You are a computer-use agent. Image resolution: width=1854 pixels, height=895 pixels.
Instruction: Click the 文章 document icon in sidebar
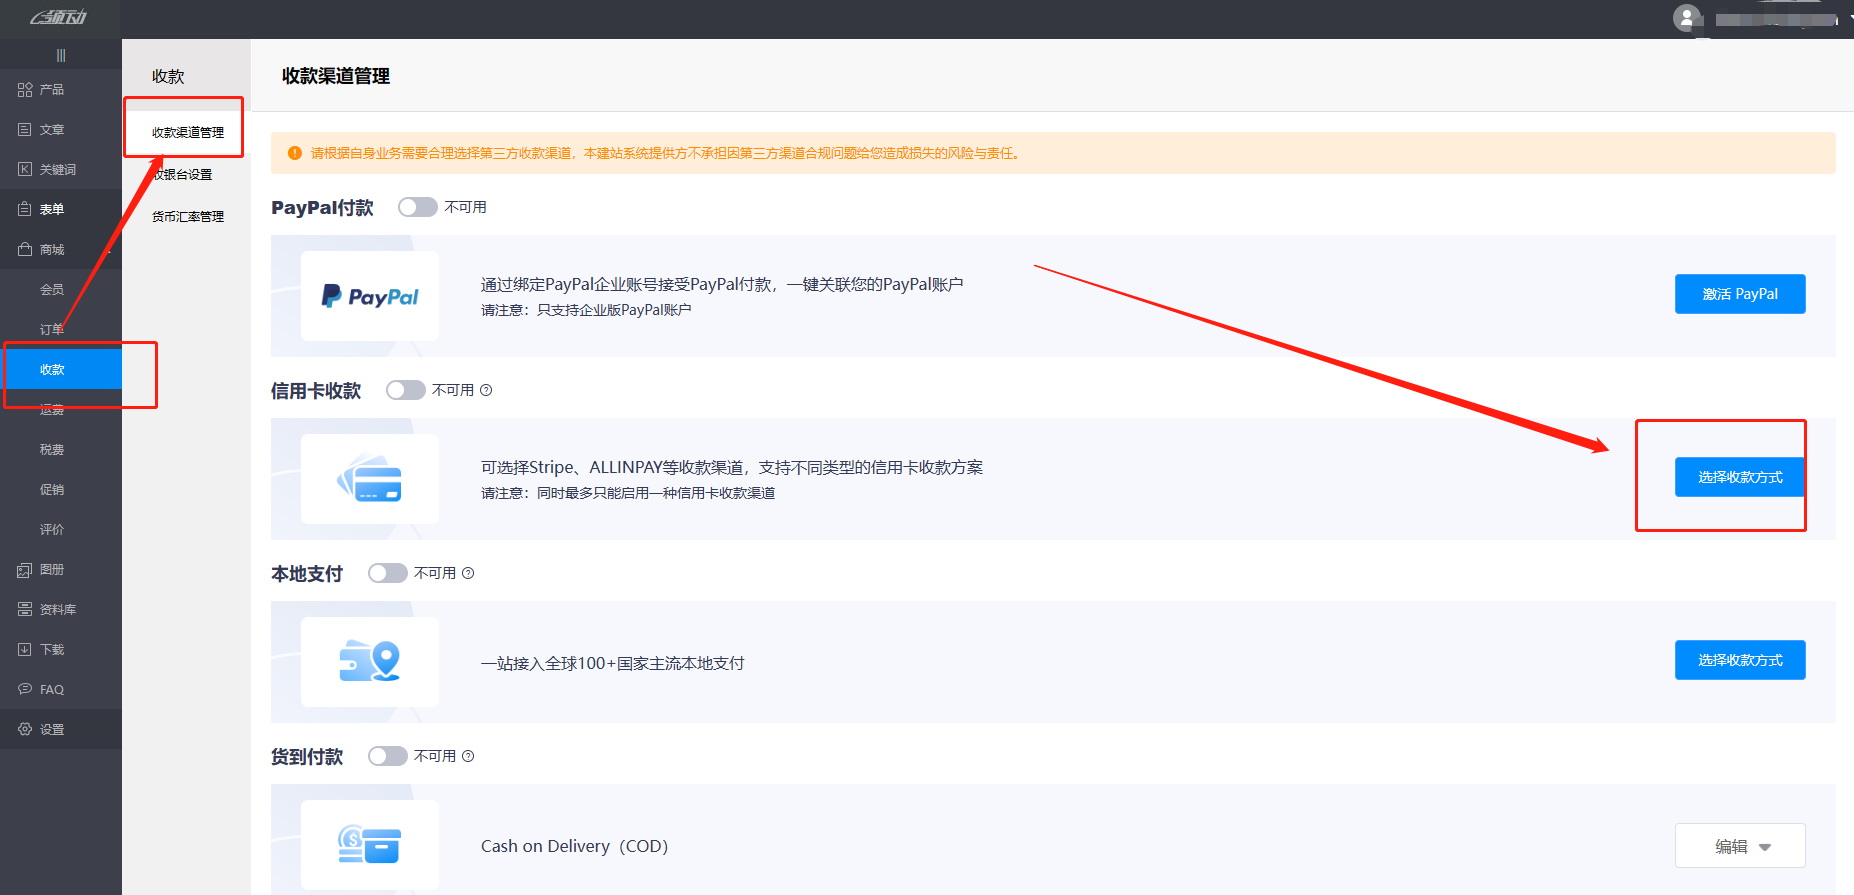click(25, 130)
